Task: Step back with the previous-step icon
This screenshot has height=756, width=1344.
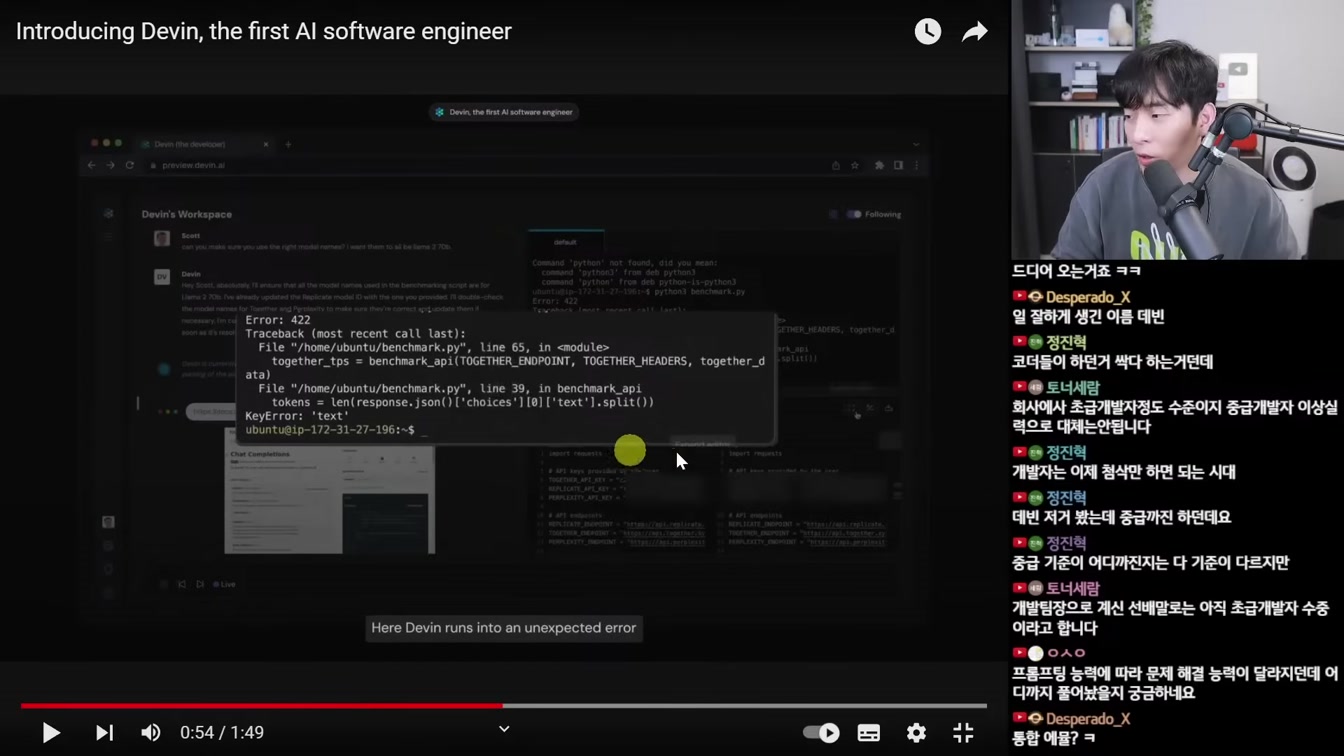Action: coord(181,584)
